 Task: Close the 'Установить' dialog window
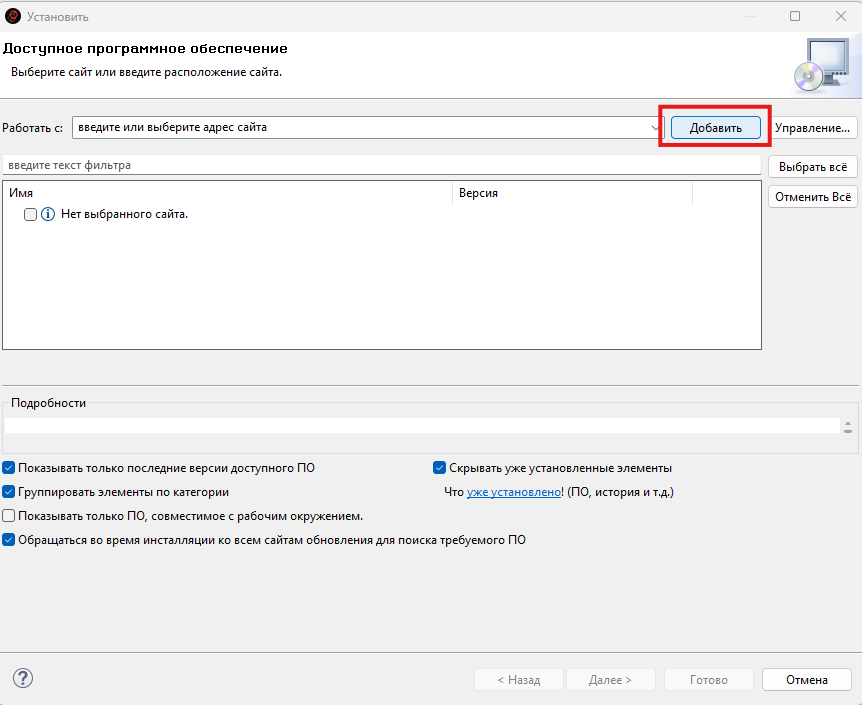click(x=841, y=16)
